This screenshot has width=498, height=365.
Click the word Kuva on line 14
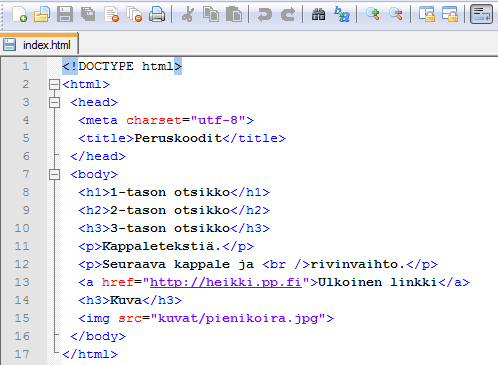[x=126, y=300]
